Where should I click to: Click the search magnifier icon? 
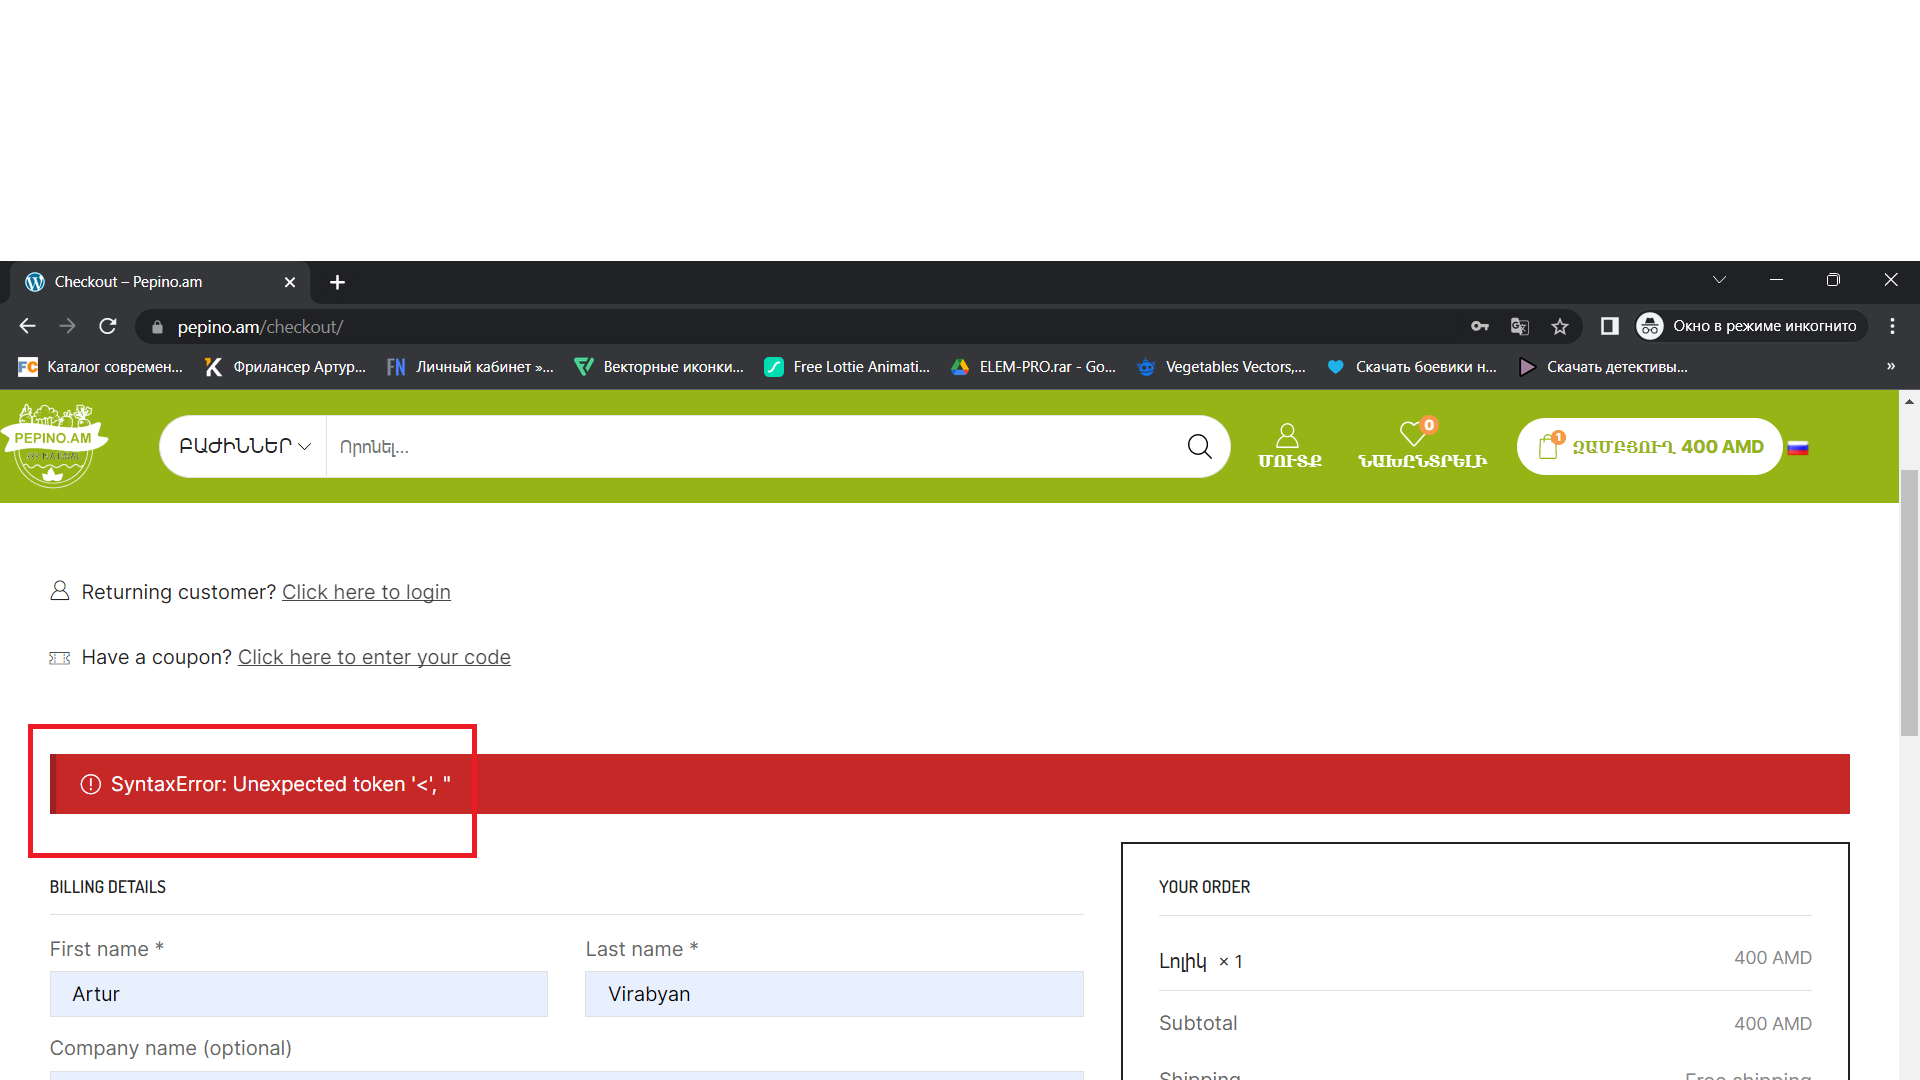(x=1199, y=446)
